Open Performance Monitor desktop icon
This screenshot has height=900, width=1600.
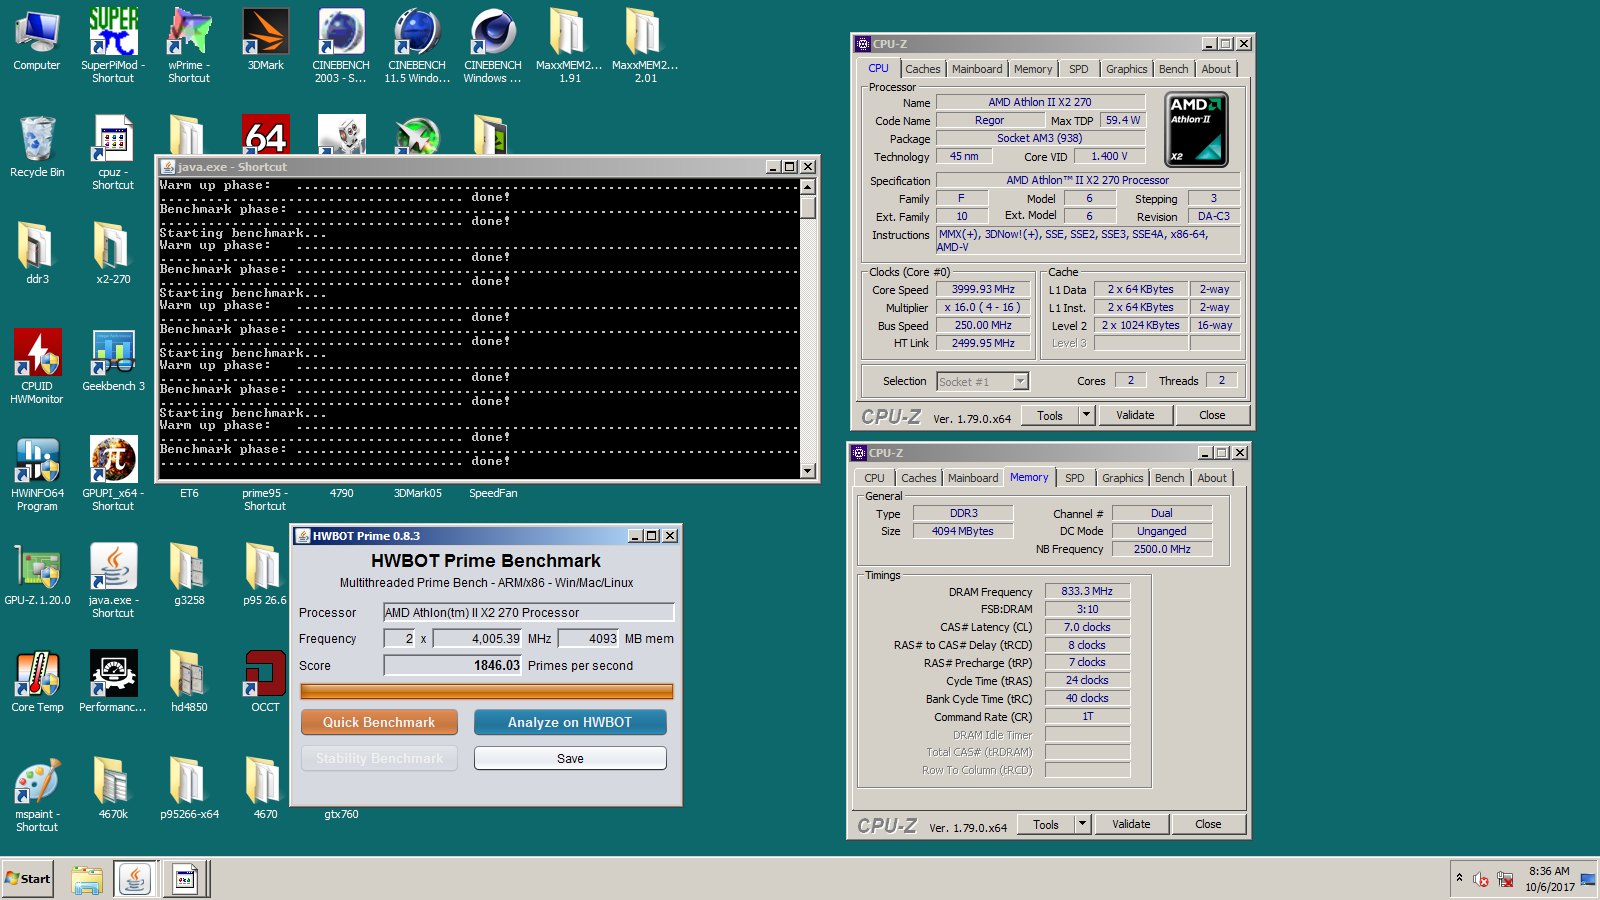[x=113, y=681]
